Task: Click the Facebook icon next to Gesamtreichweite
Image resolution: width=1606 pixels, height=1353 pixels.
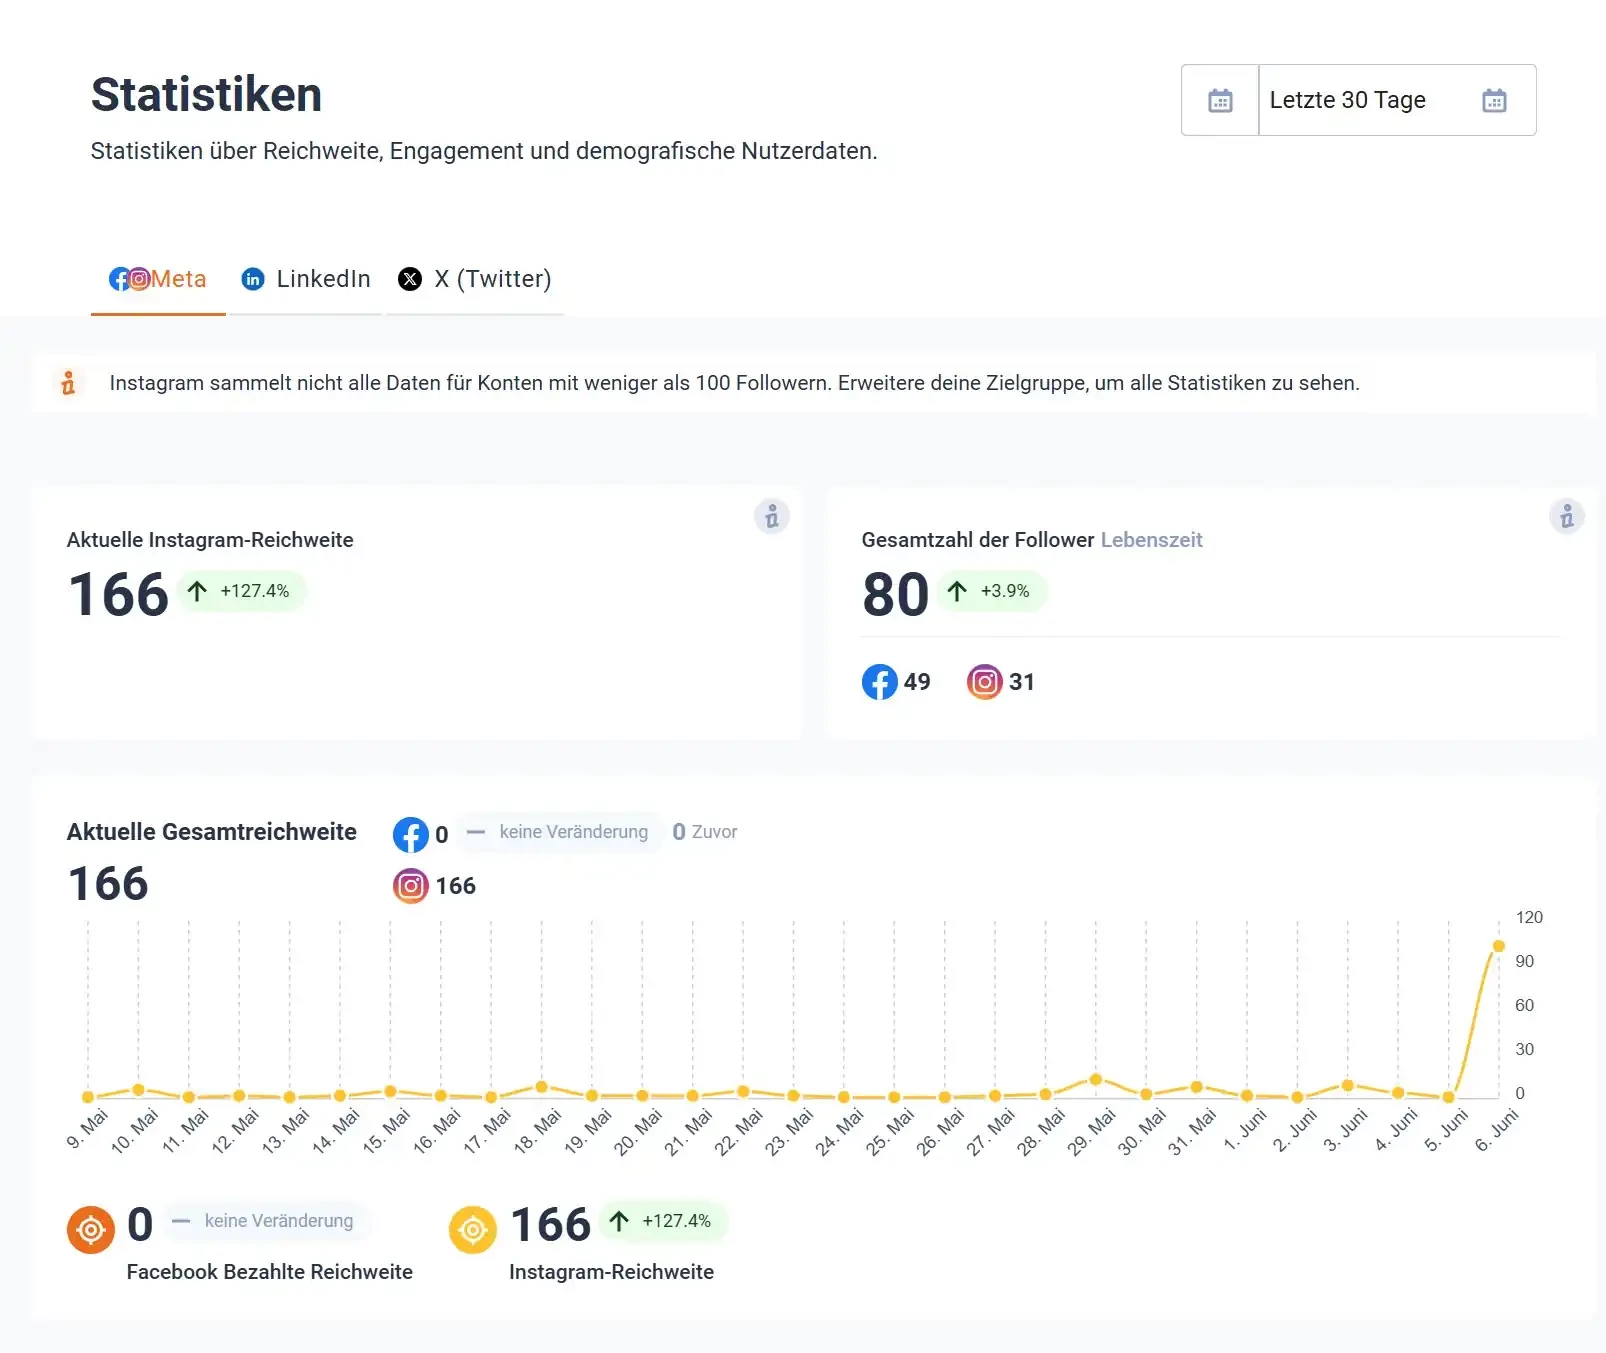Action: coord(411,834)
